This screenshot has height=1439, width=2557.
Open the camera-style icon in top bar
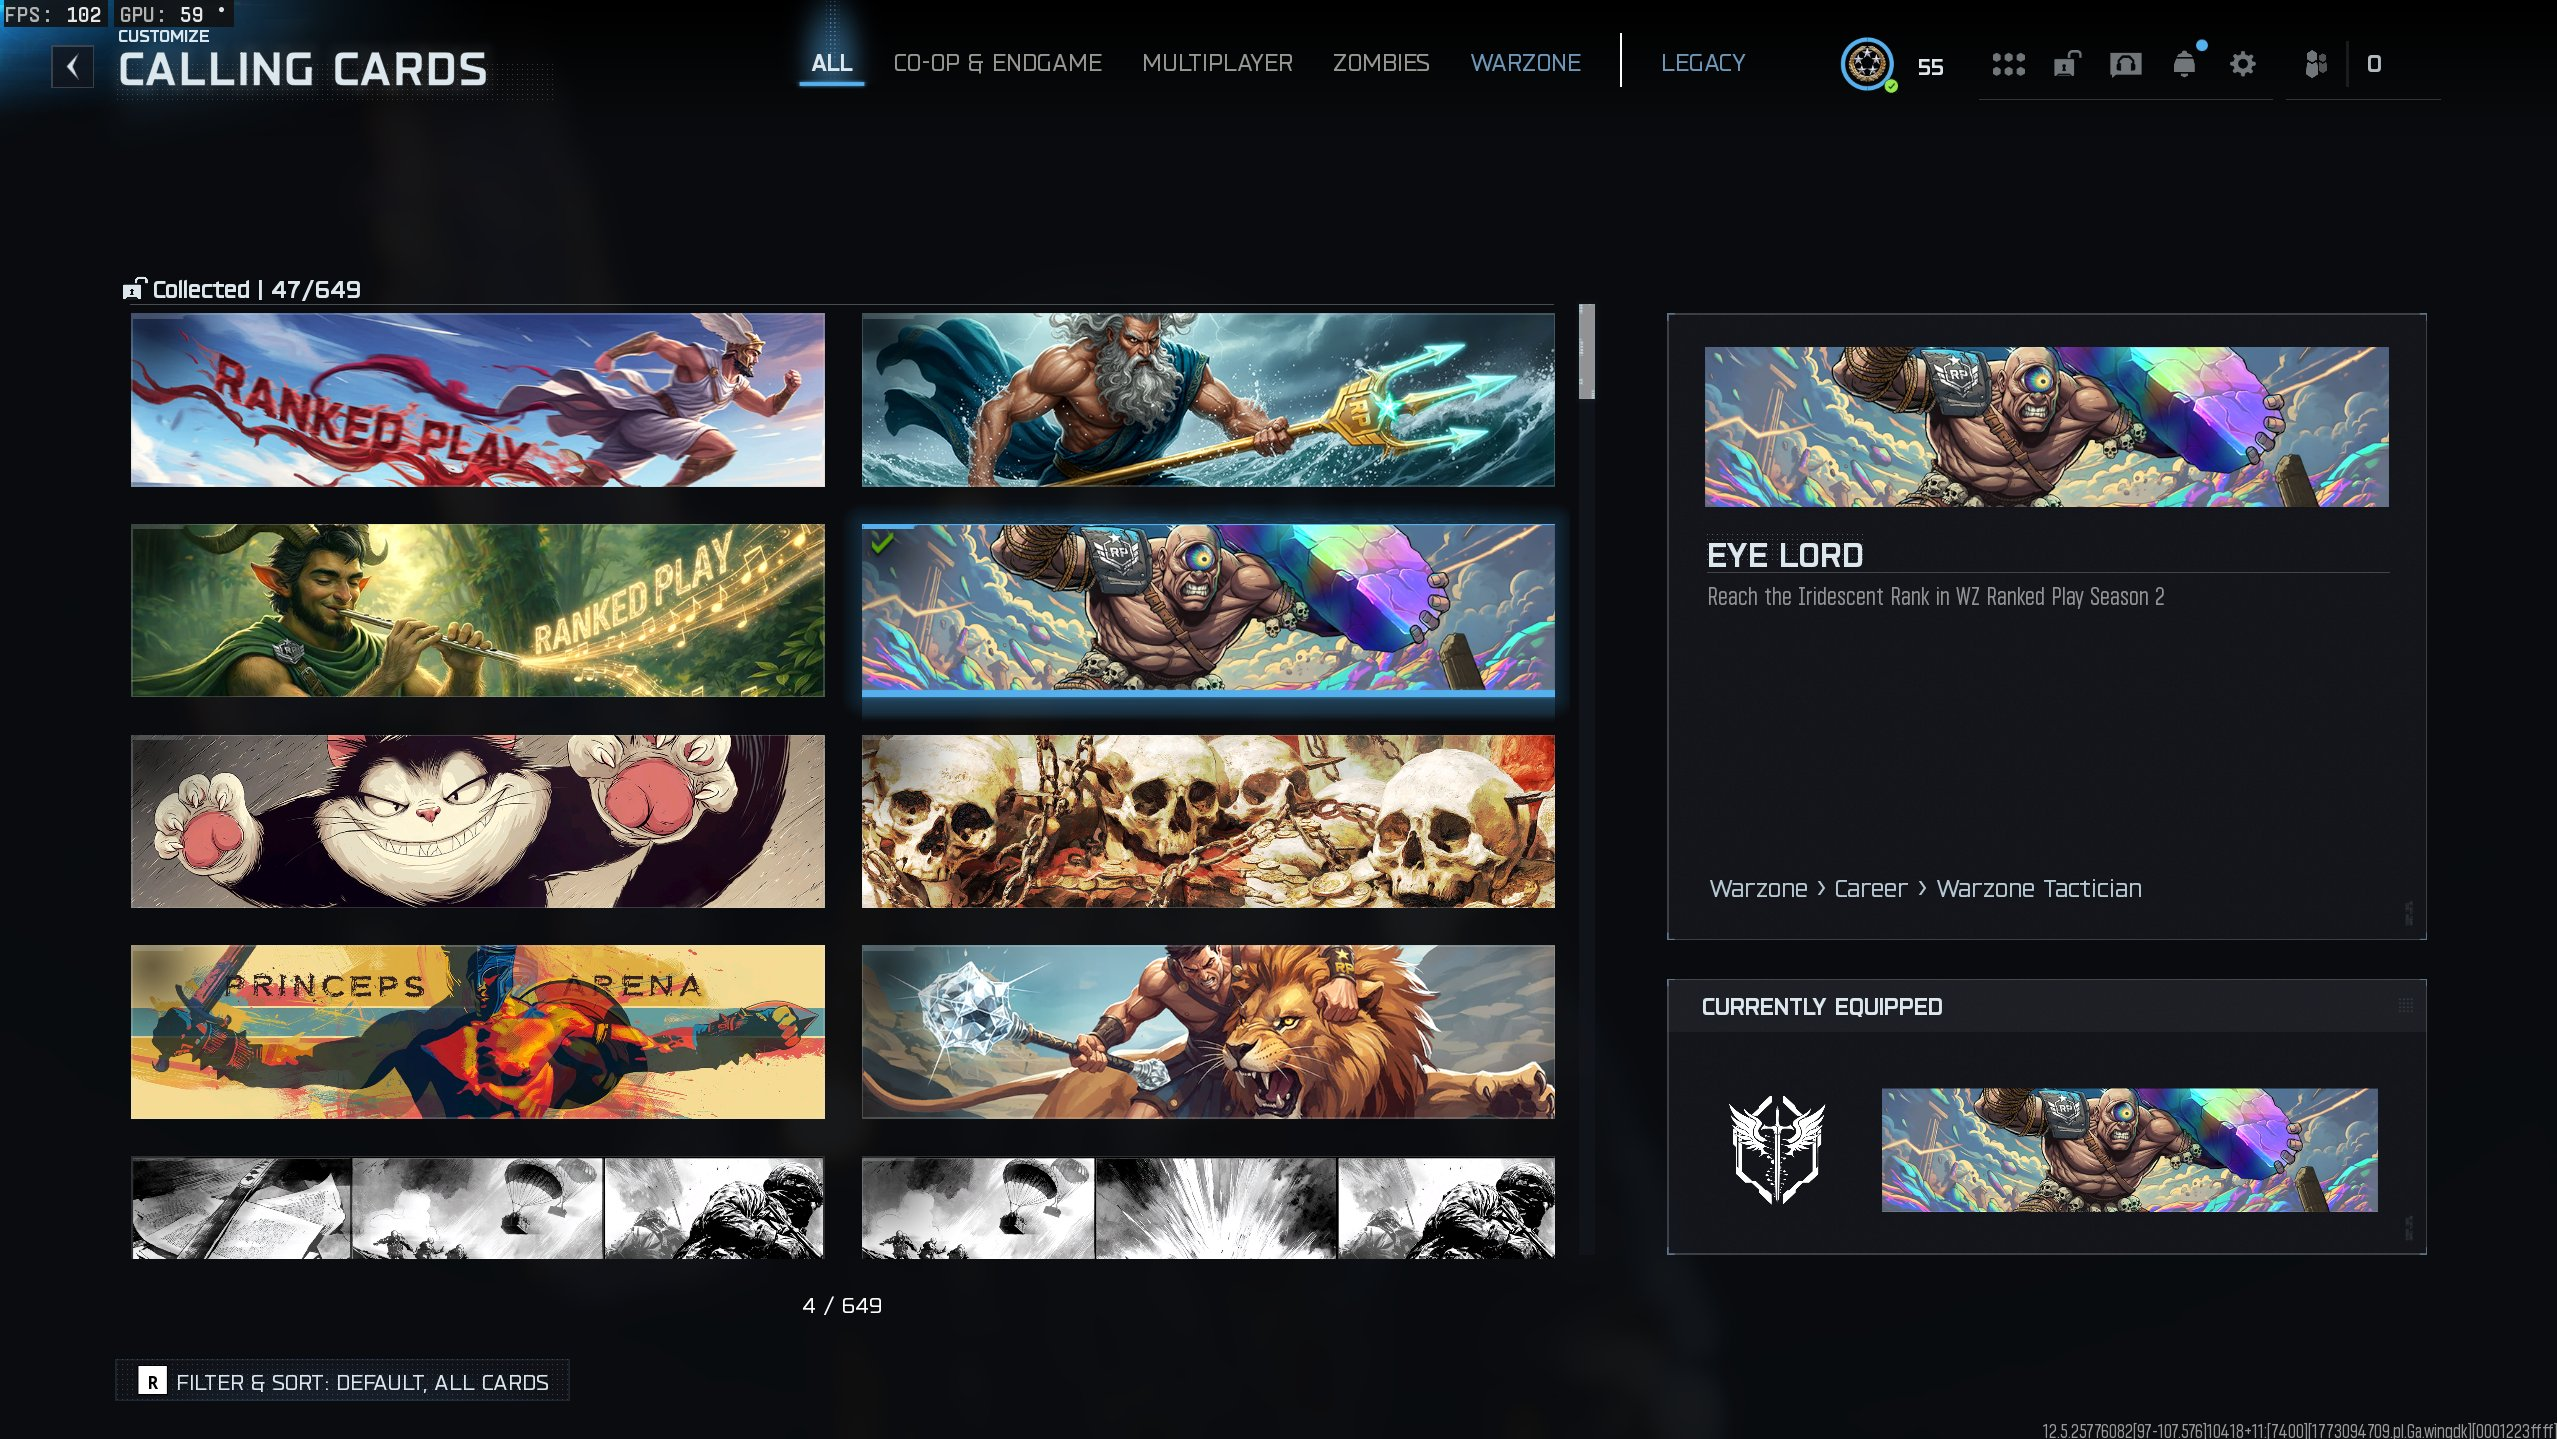[x=2126, y=65]
